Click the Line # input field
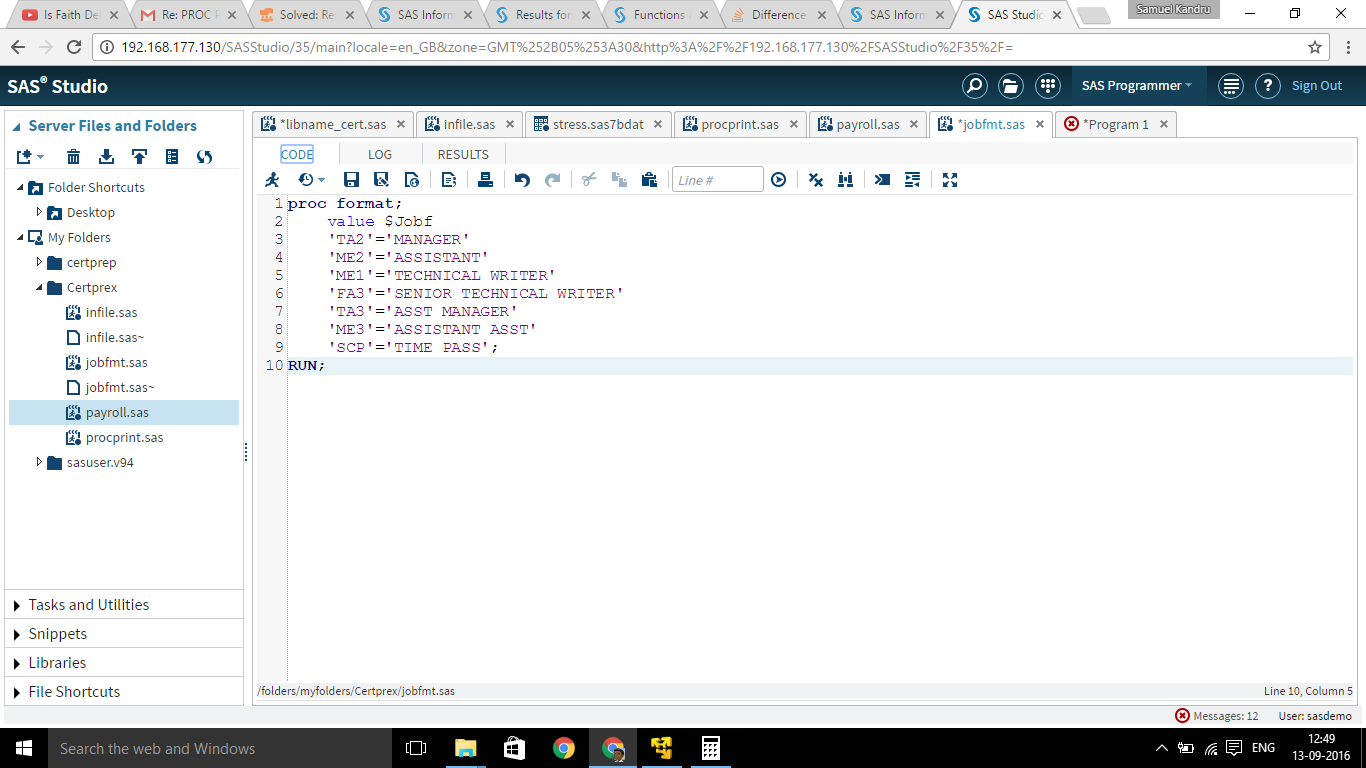The height and width of the screenshot is (768, 1366). click(x=717, y=180)
